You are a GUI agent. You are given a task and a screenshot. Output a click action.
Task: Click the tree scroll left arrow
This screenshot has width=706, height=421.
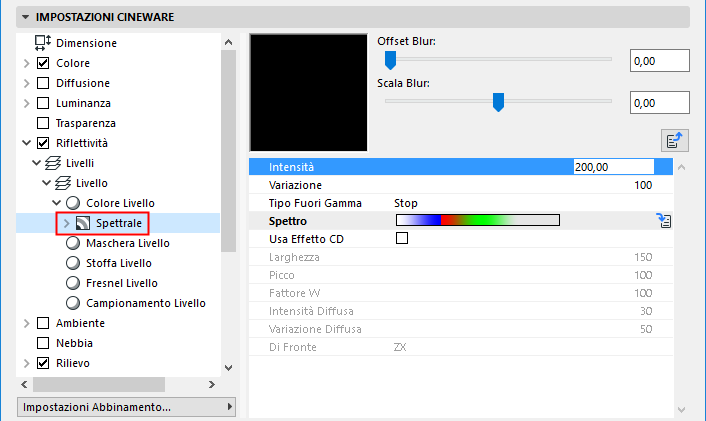point(24,385)
